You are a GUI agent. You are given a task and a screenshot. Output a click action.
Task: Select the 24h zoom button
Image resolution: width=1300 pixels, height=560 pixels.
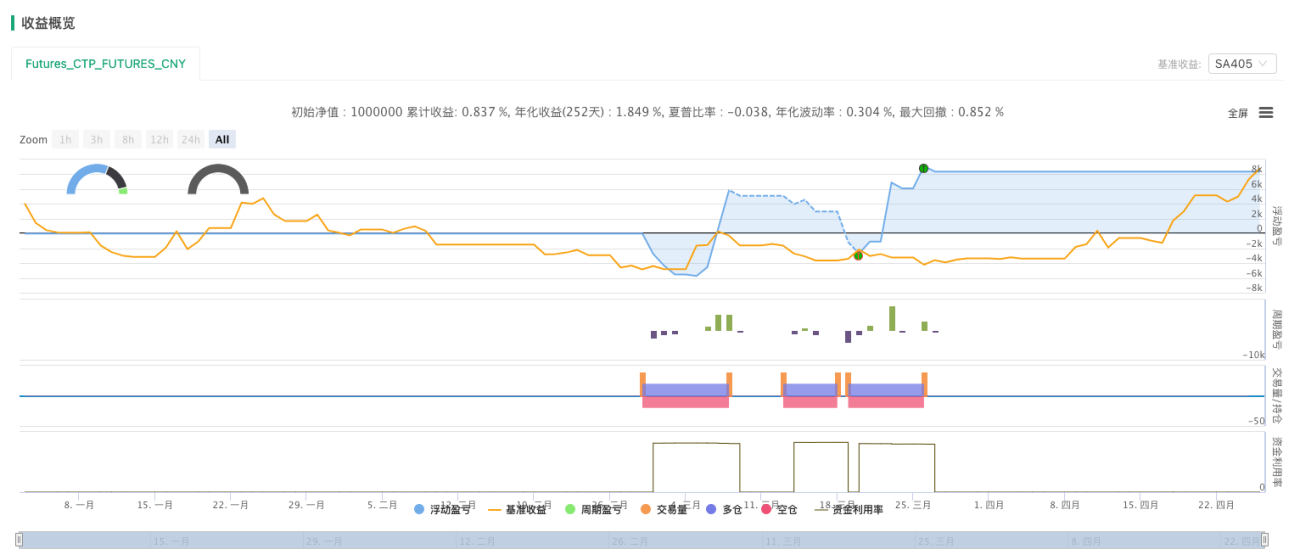(x=190, y=140)
